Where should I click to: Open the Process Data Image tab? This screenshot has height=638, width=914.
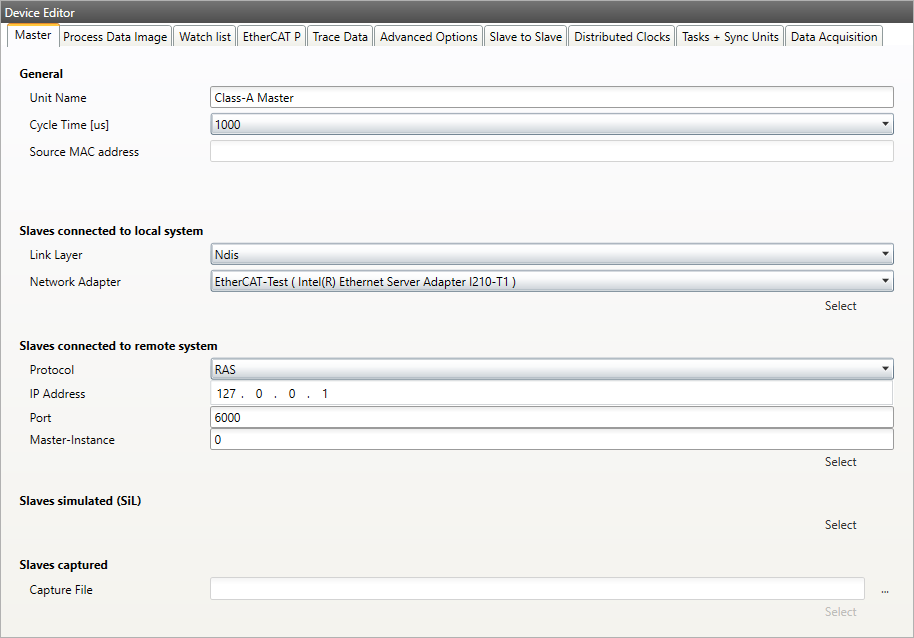(115, 37)
